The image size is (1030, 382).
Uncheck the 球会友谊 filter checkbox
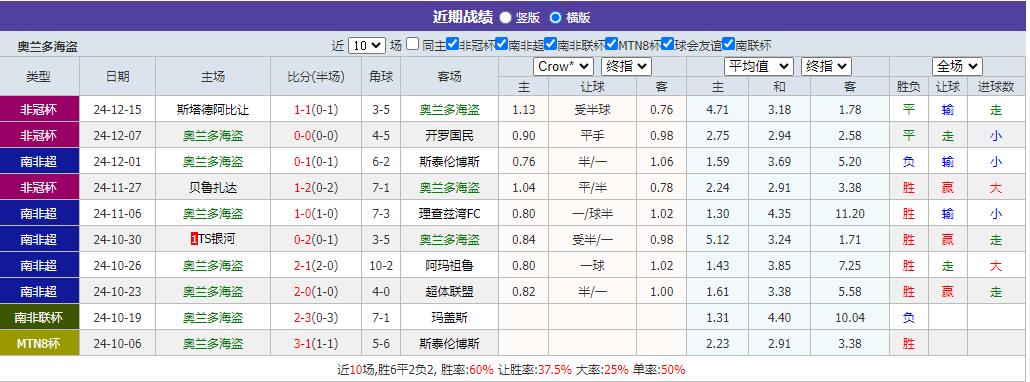click(667, 45)
